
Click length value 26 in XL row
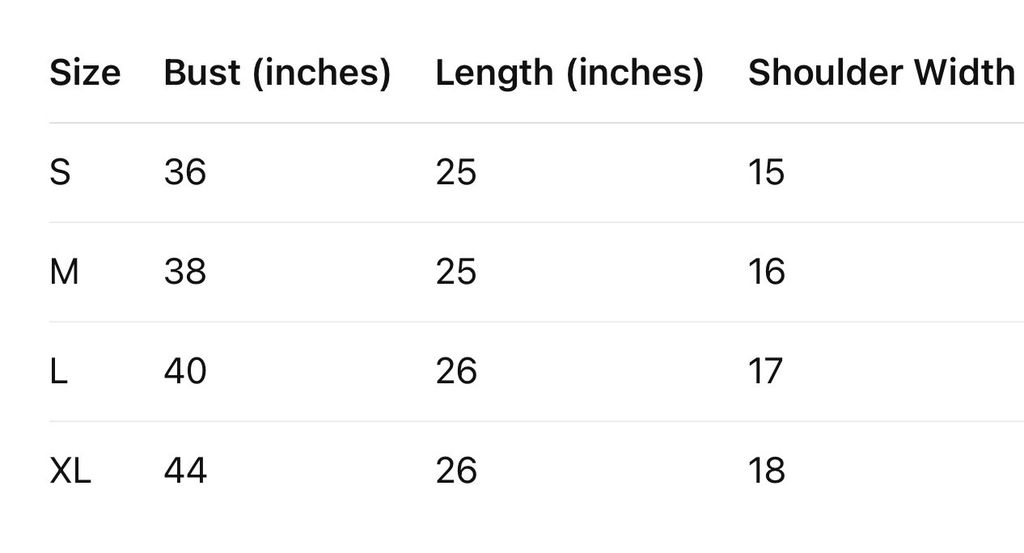[x=456, y=471]
